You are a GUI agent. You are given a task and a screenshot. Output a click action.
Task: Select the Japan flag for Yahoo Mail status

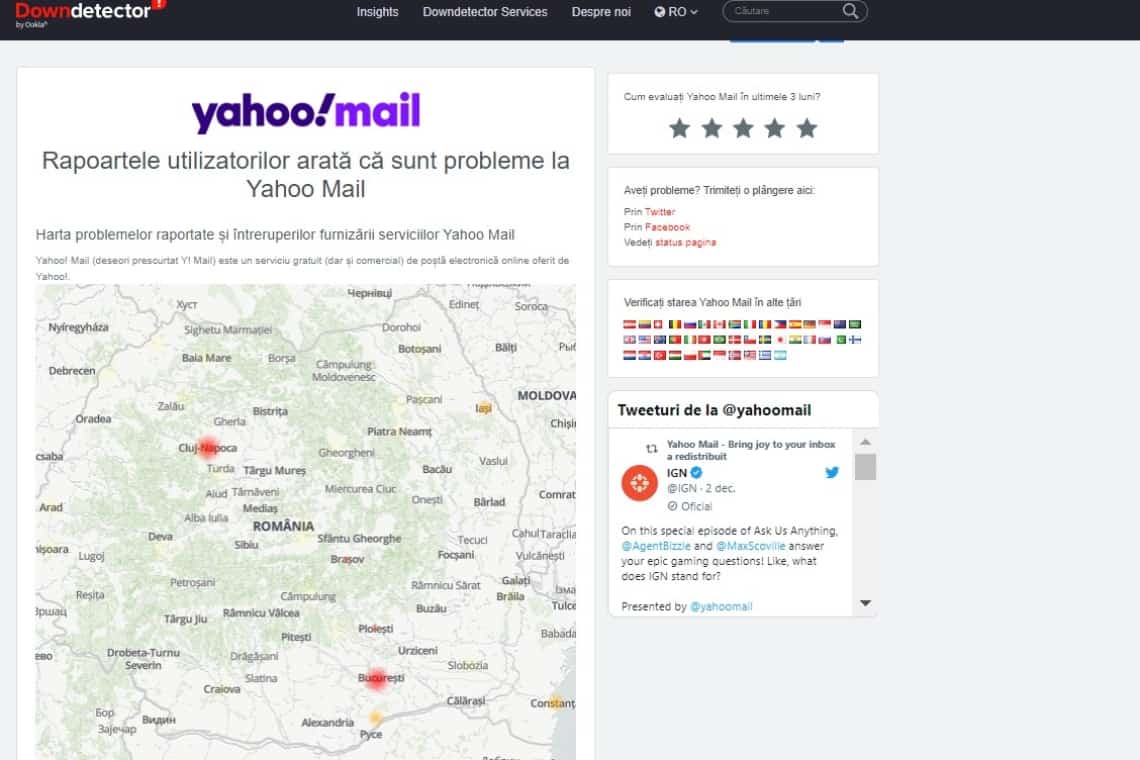(779, 340)
